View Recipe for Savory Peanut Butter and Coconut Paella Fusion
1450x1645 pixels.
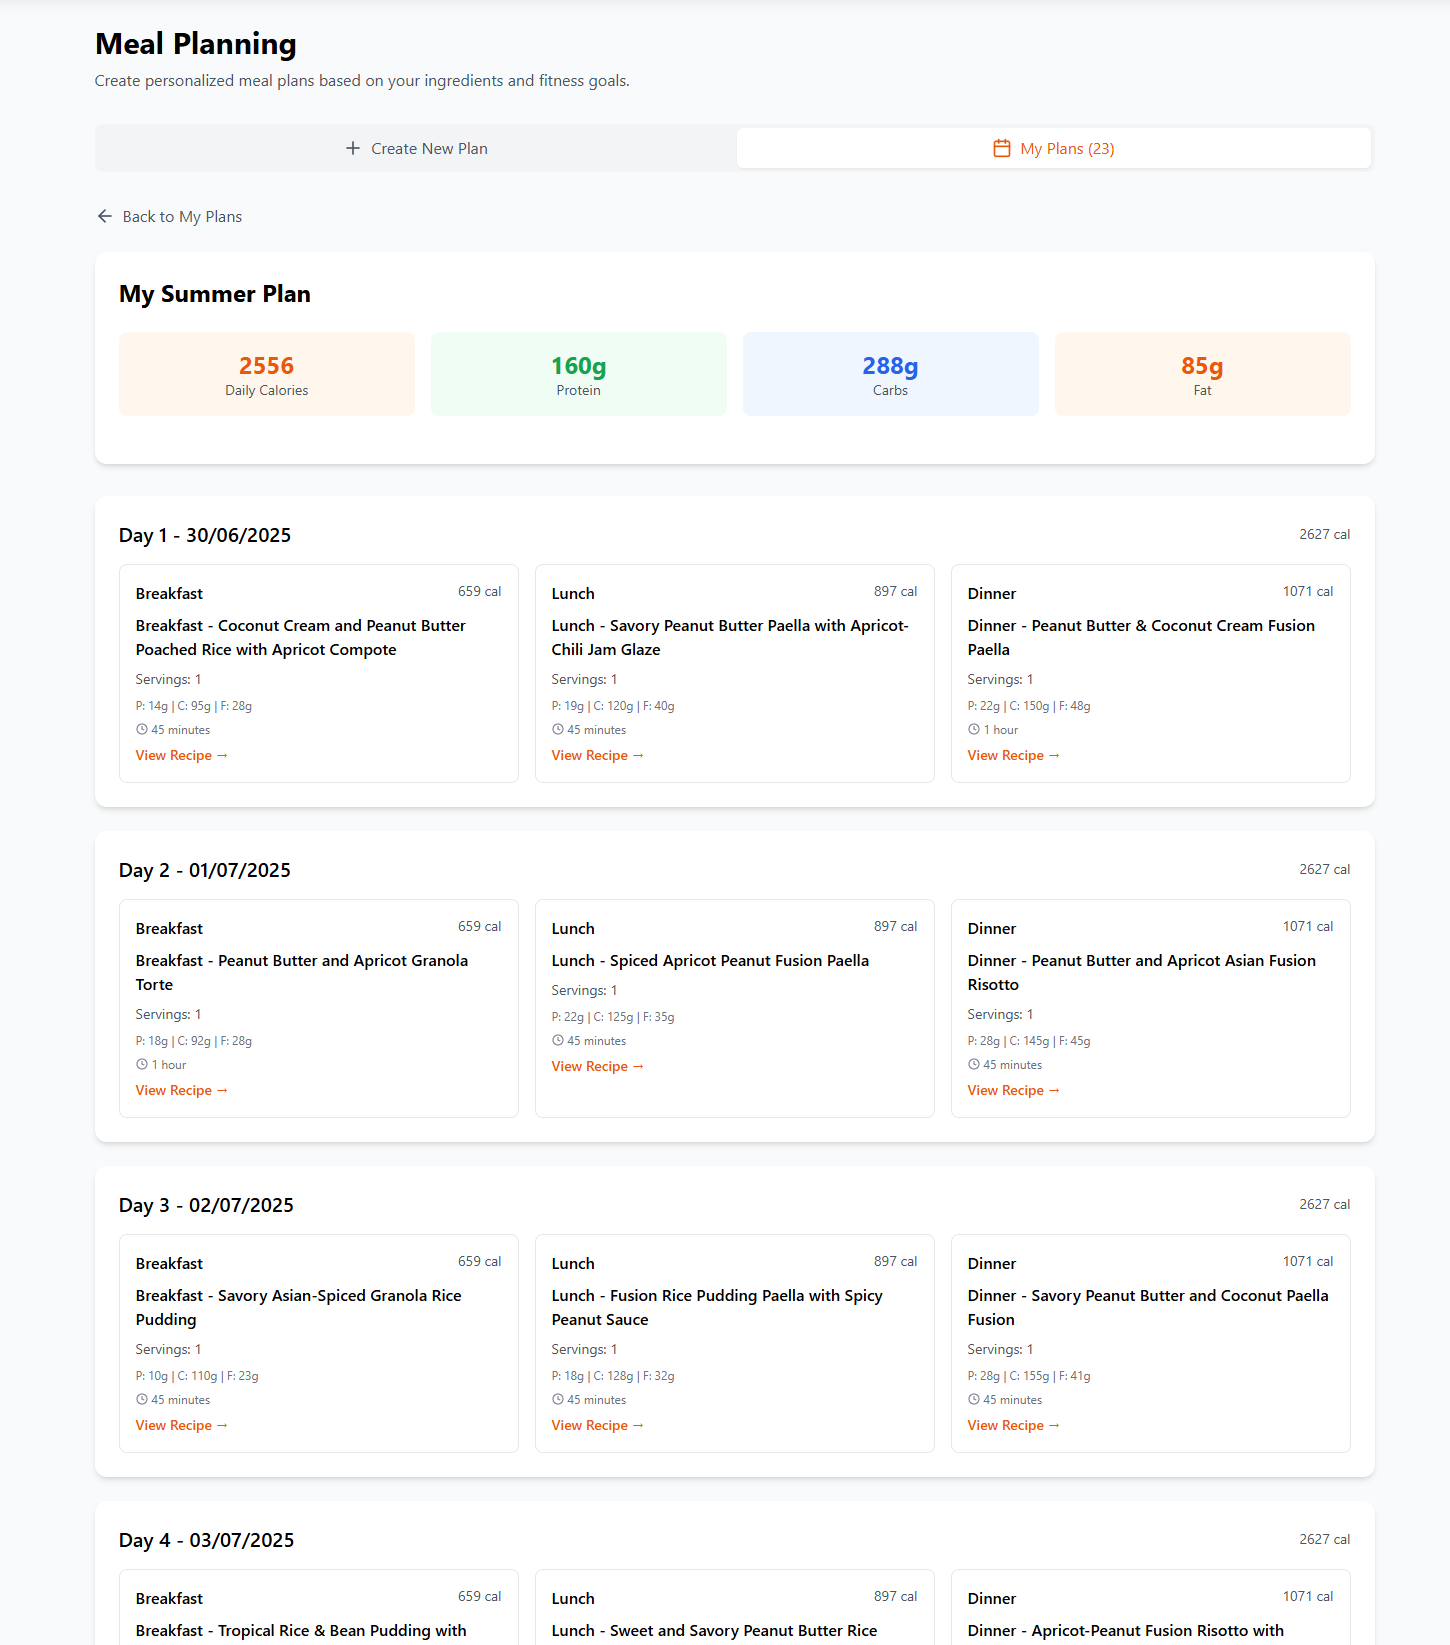tap(1014, 1426)
